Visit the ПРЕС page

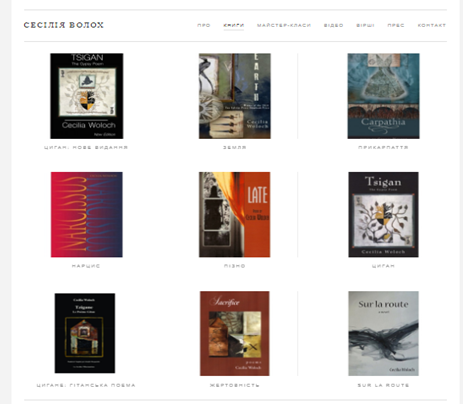396,25
